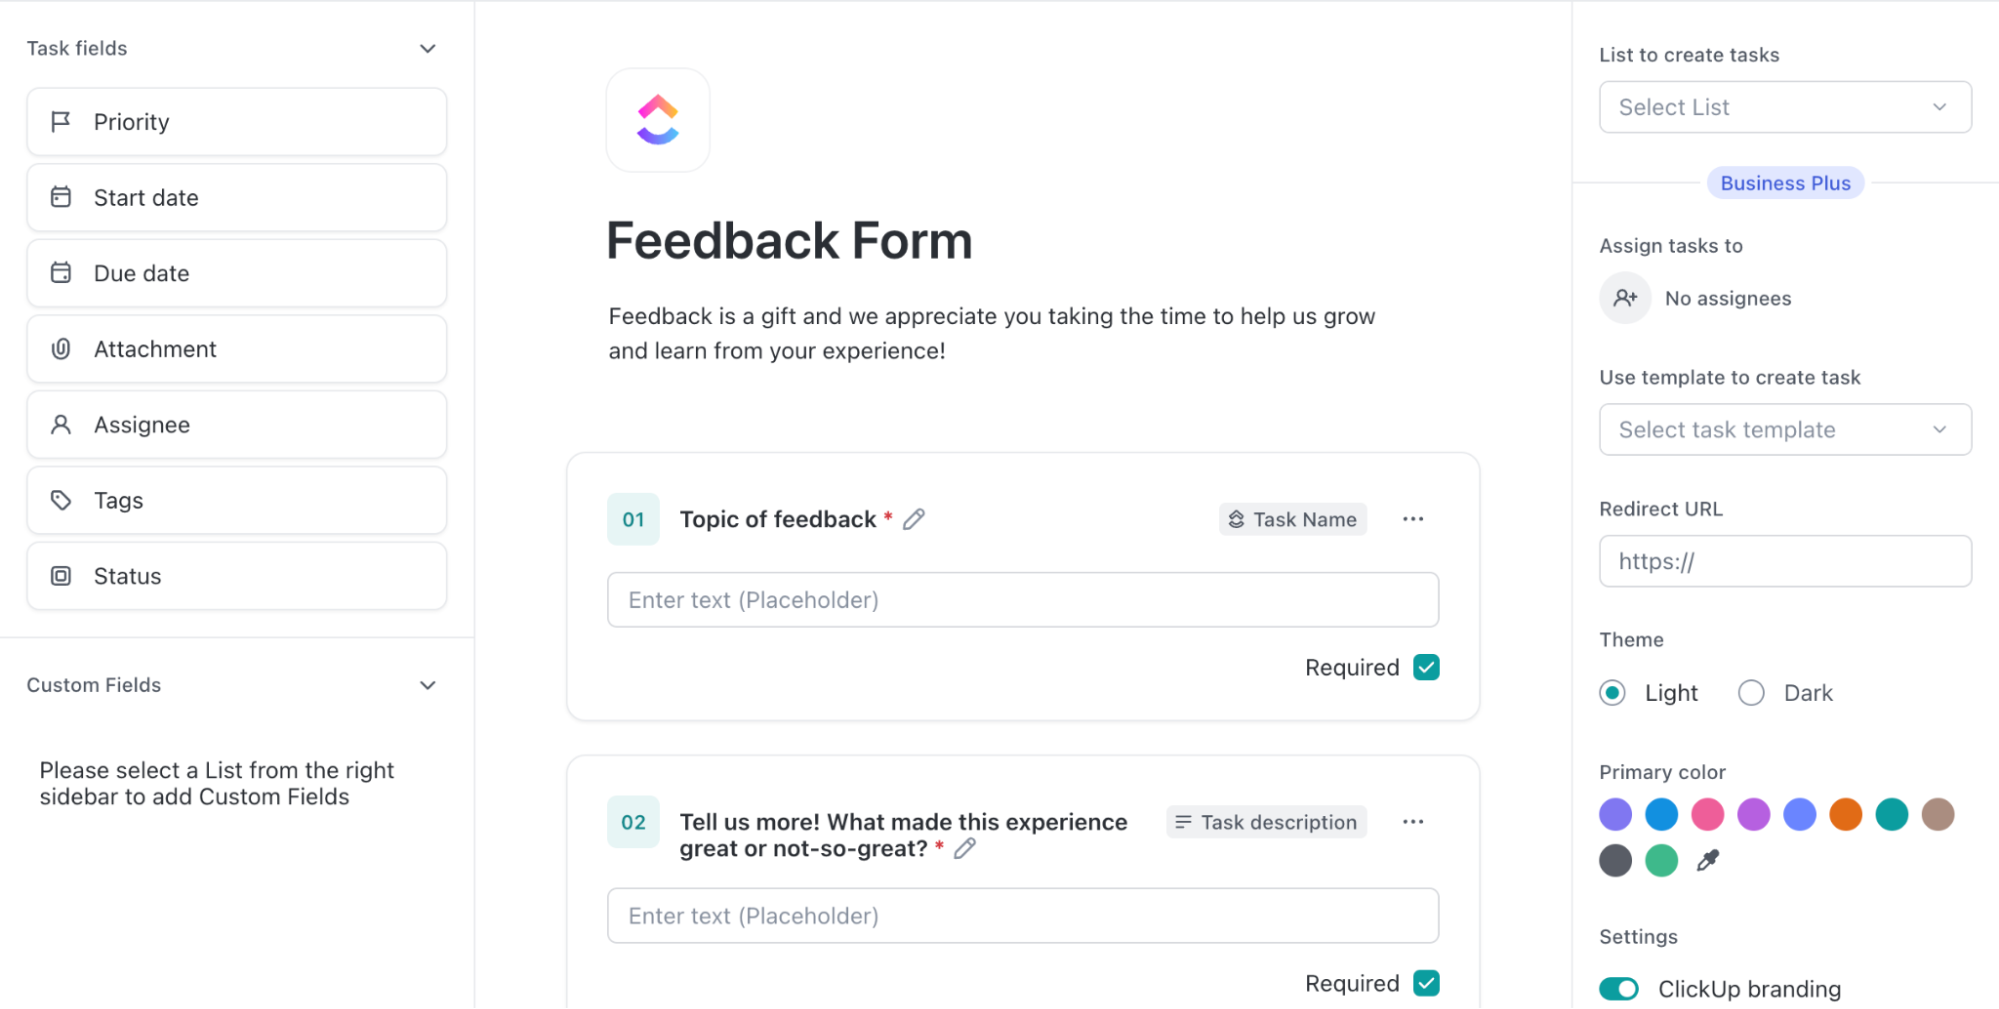The width and height of the screenshot is (1999, 1009).
Task: Select the Start date calendar icon
Action: (61, 197)
